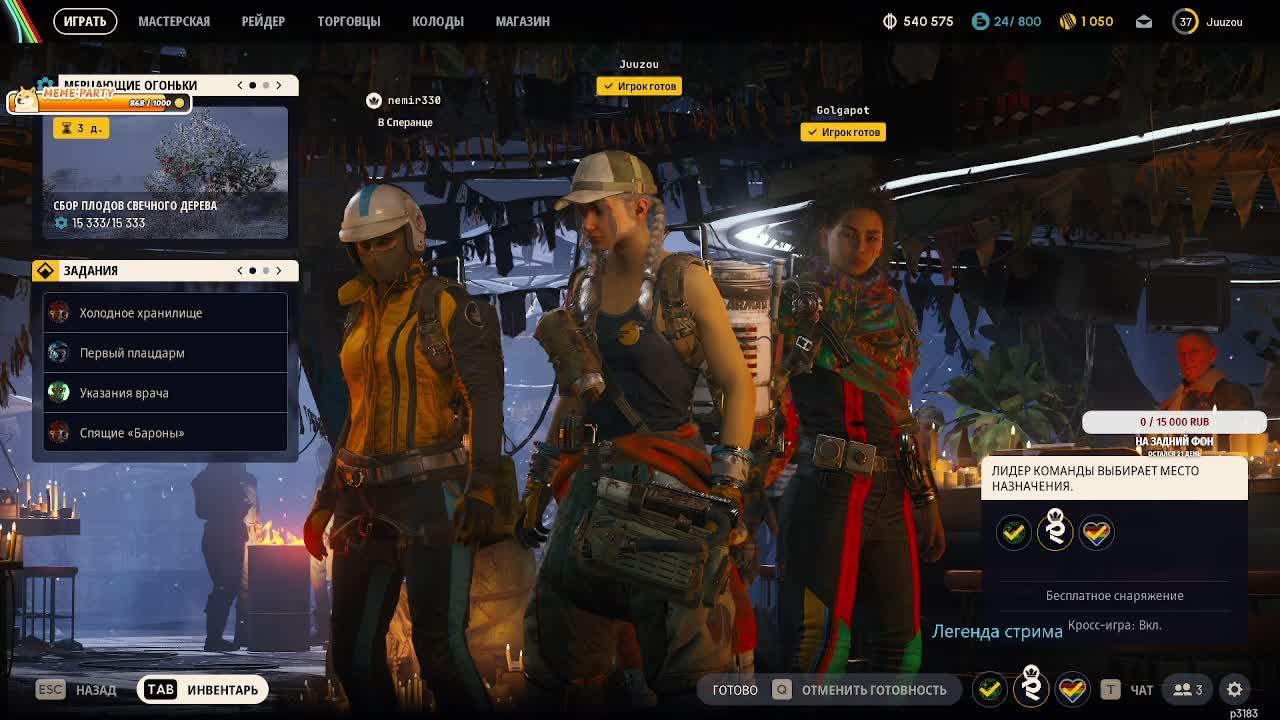The height and width of the screenshot is (720, 1280).
Task: Click the 15 333/15 333 event progress counter
Action: pos(100,223)
